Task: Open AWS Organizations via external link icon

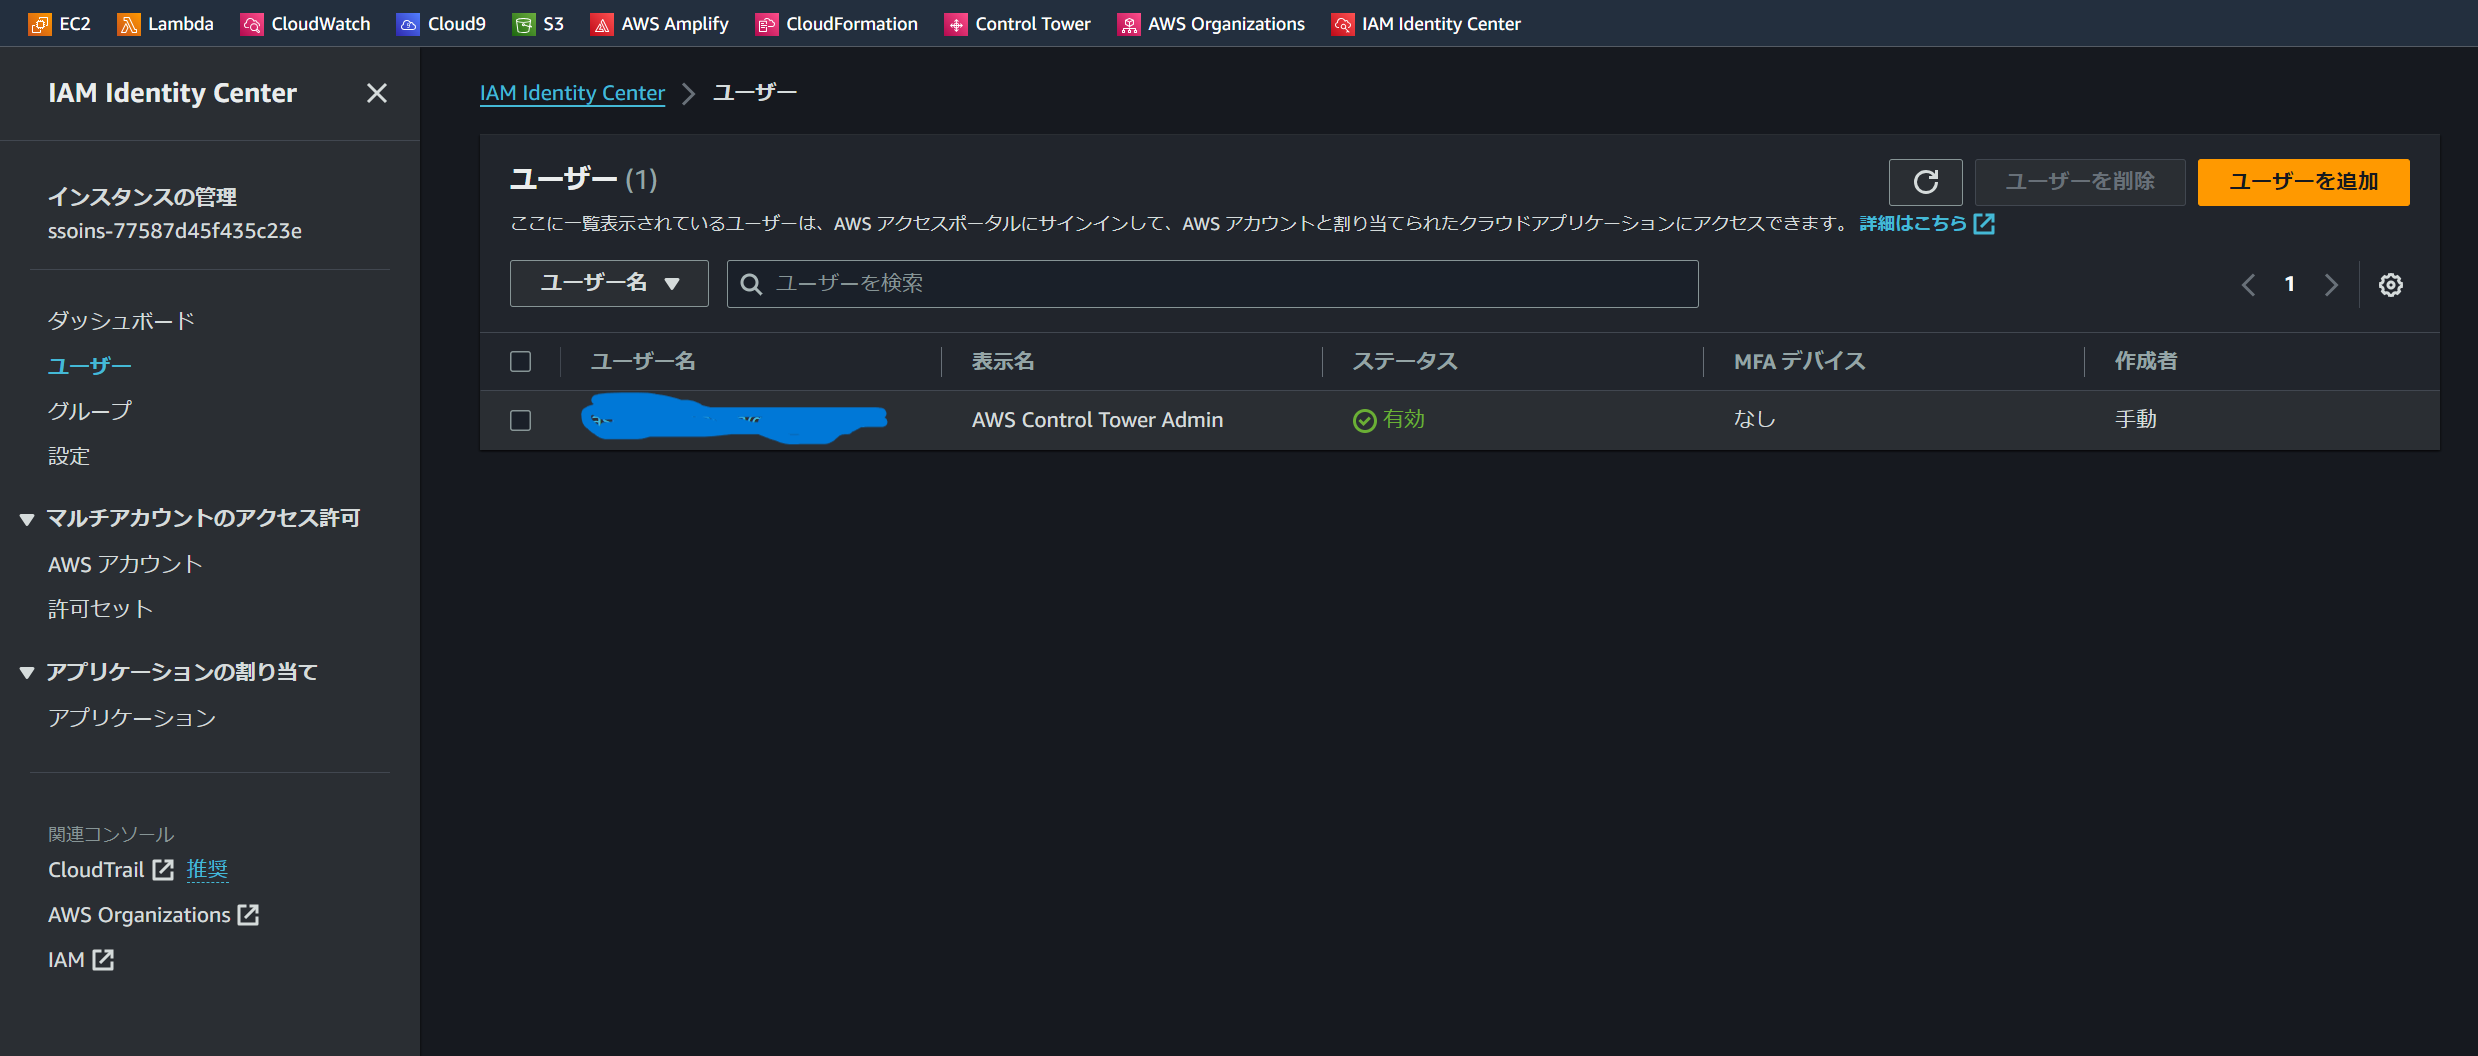Action: 247,914
